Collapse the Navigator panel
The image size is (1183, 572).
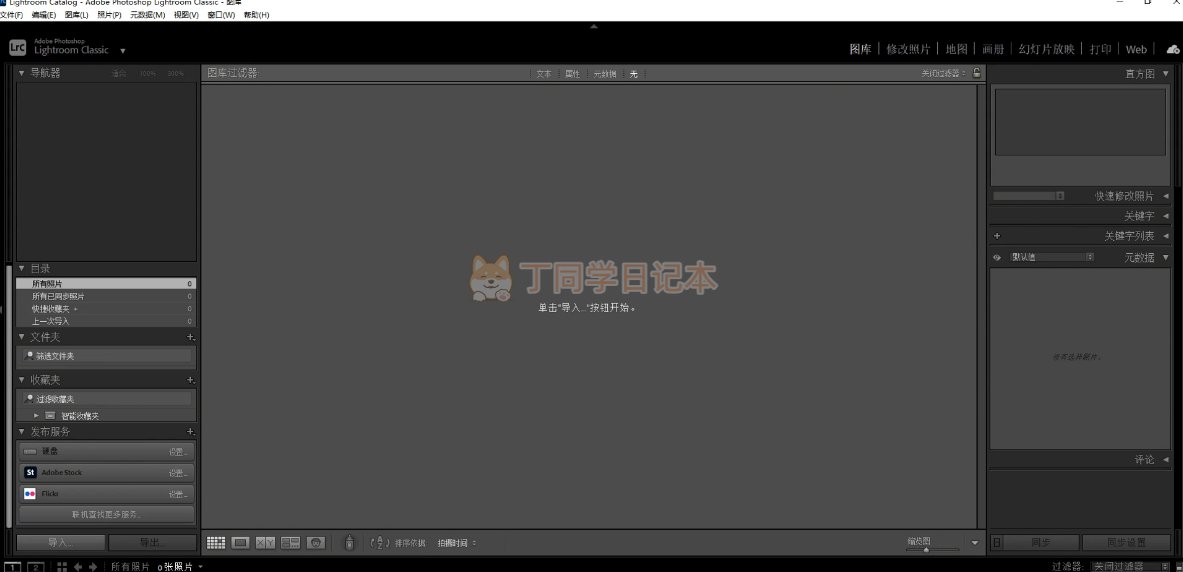(x=21, y=73)
